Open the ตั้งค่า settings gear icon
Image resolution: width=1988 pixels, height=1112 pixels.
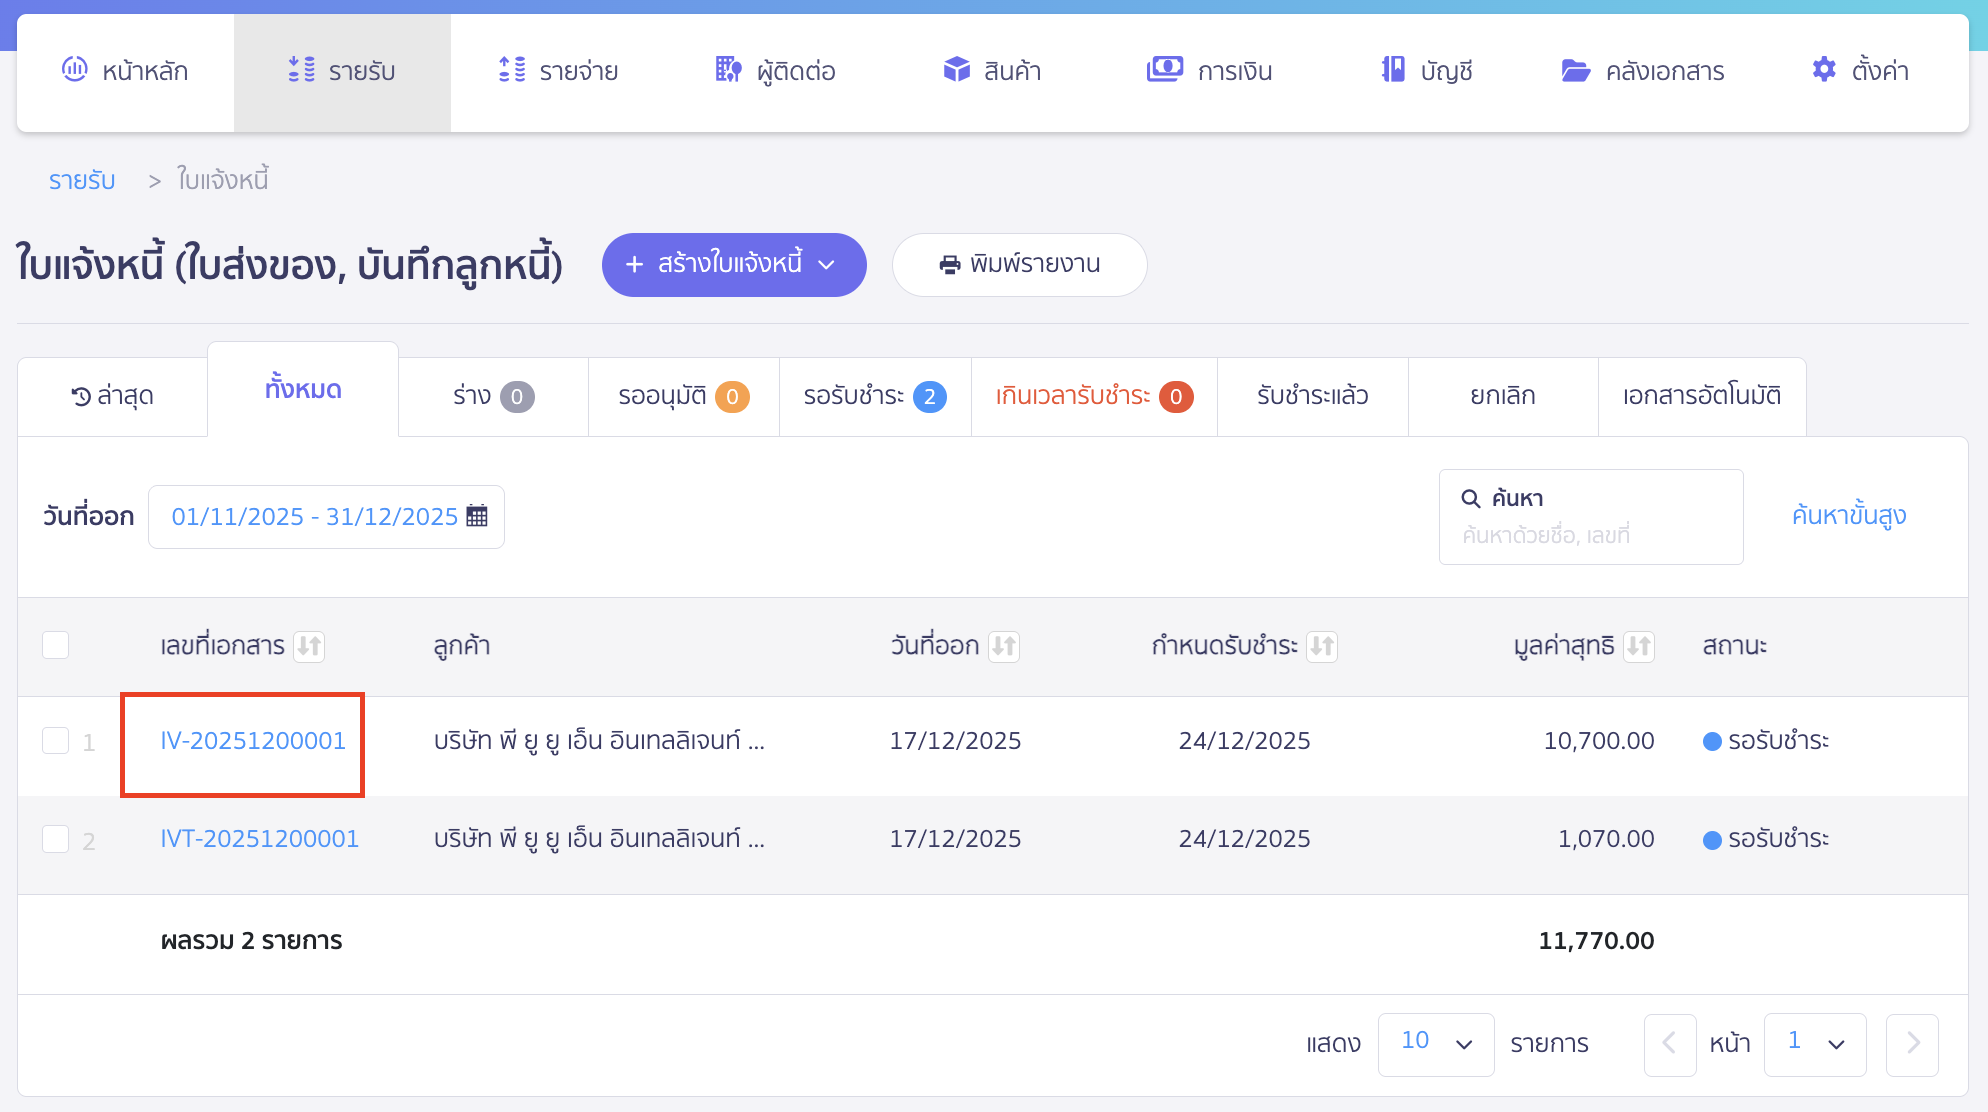pos(1823,69)
